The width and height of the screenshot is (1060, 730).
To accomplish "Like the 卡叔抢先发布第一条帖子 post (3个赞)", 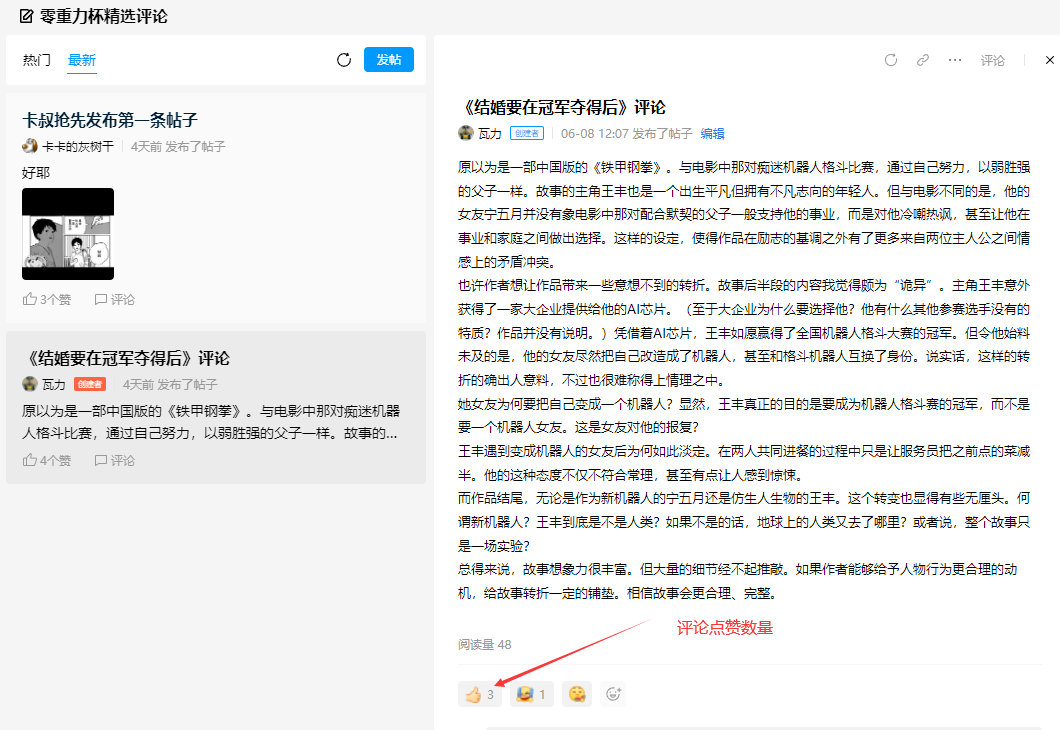I will [x=47, y=299].
